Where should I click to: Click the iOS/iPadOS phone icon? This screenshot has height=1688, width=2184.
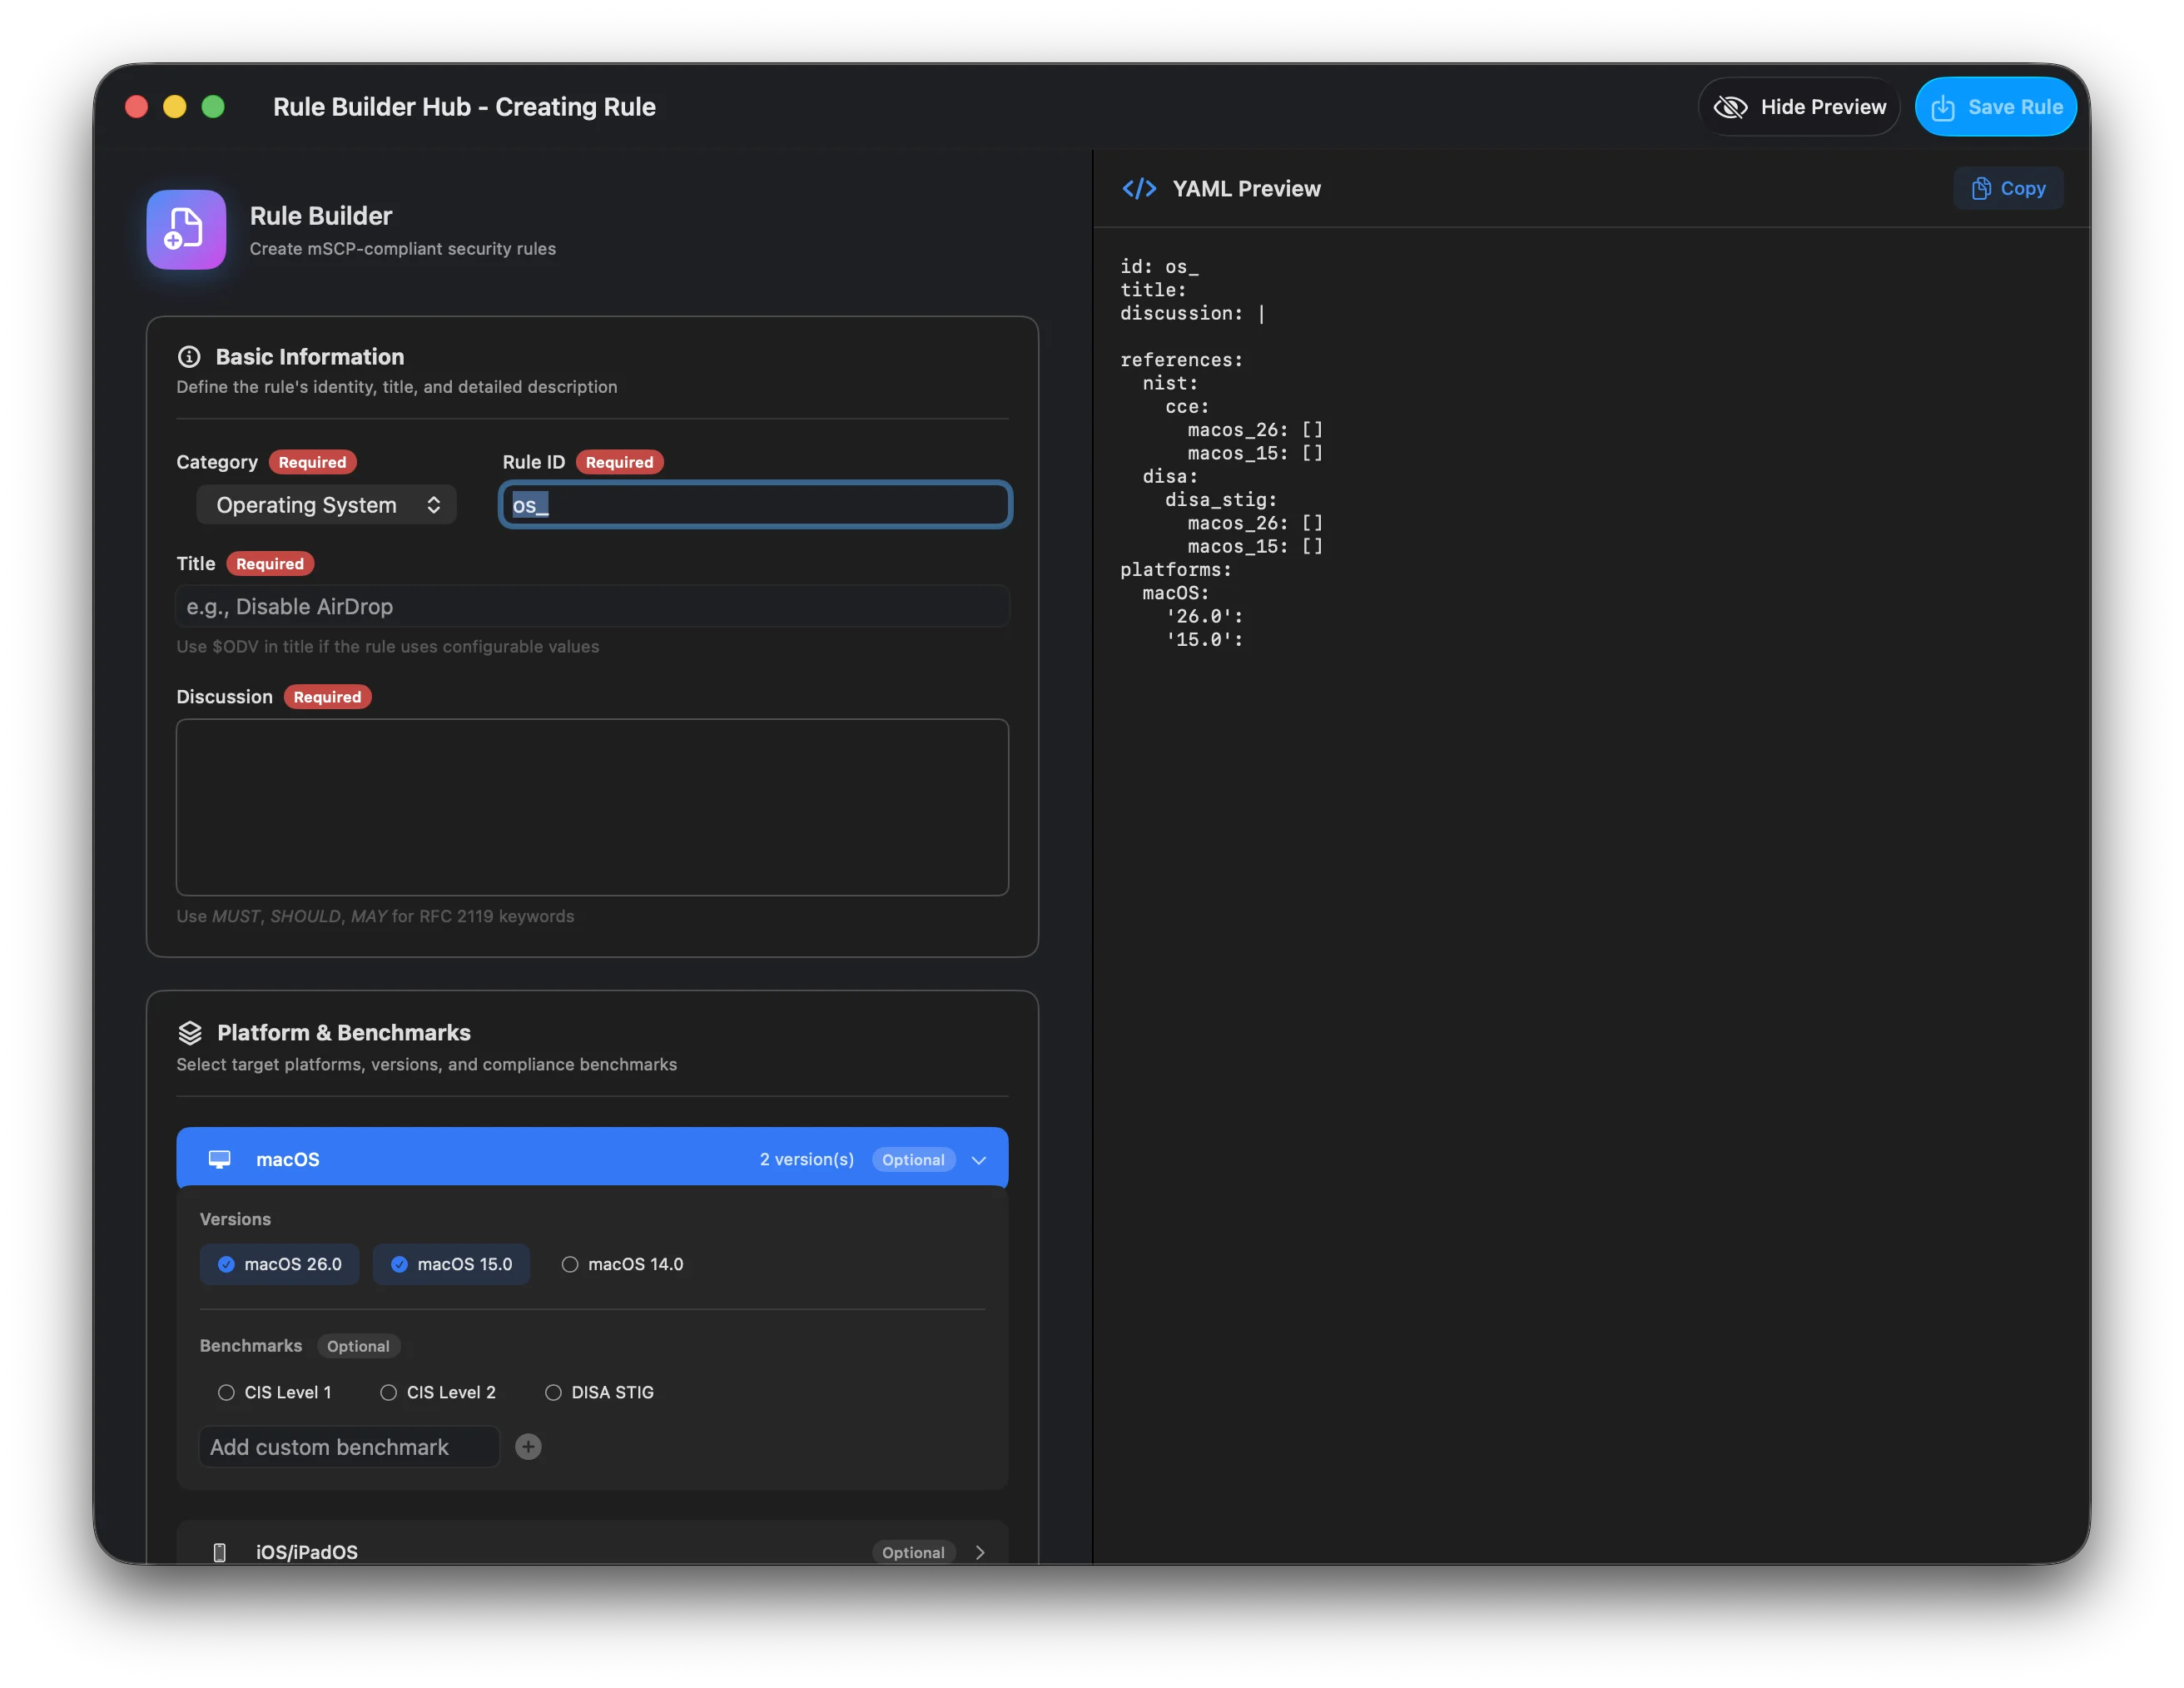(220, 1552)
